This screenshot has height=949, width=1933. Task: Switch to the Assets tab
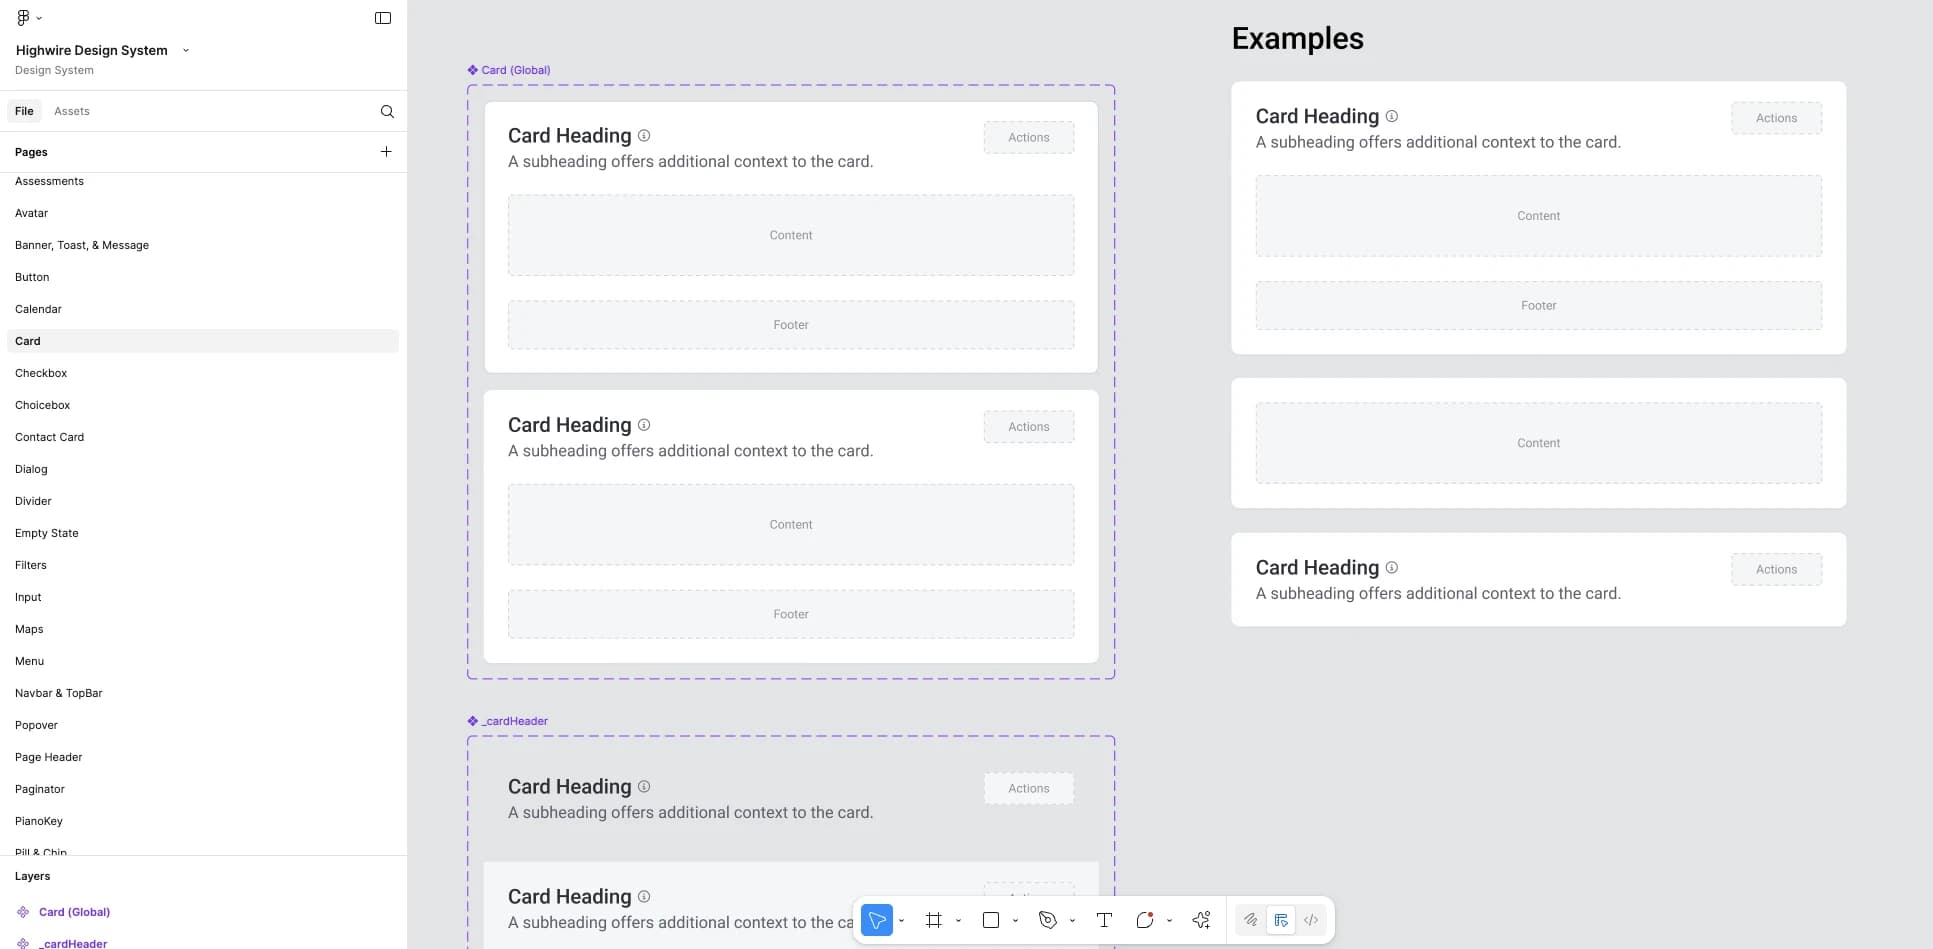pyautogui.click(x=72, y=111)
